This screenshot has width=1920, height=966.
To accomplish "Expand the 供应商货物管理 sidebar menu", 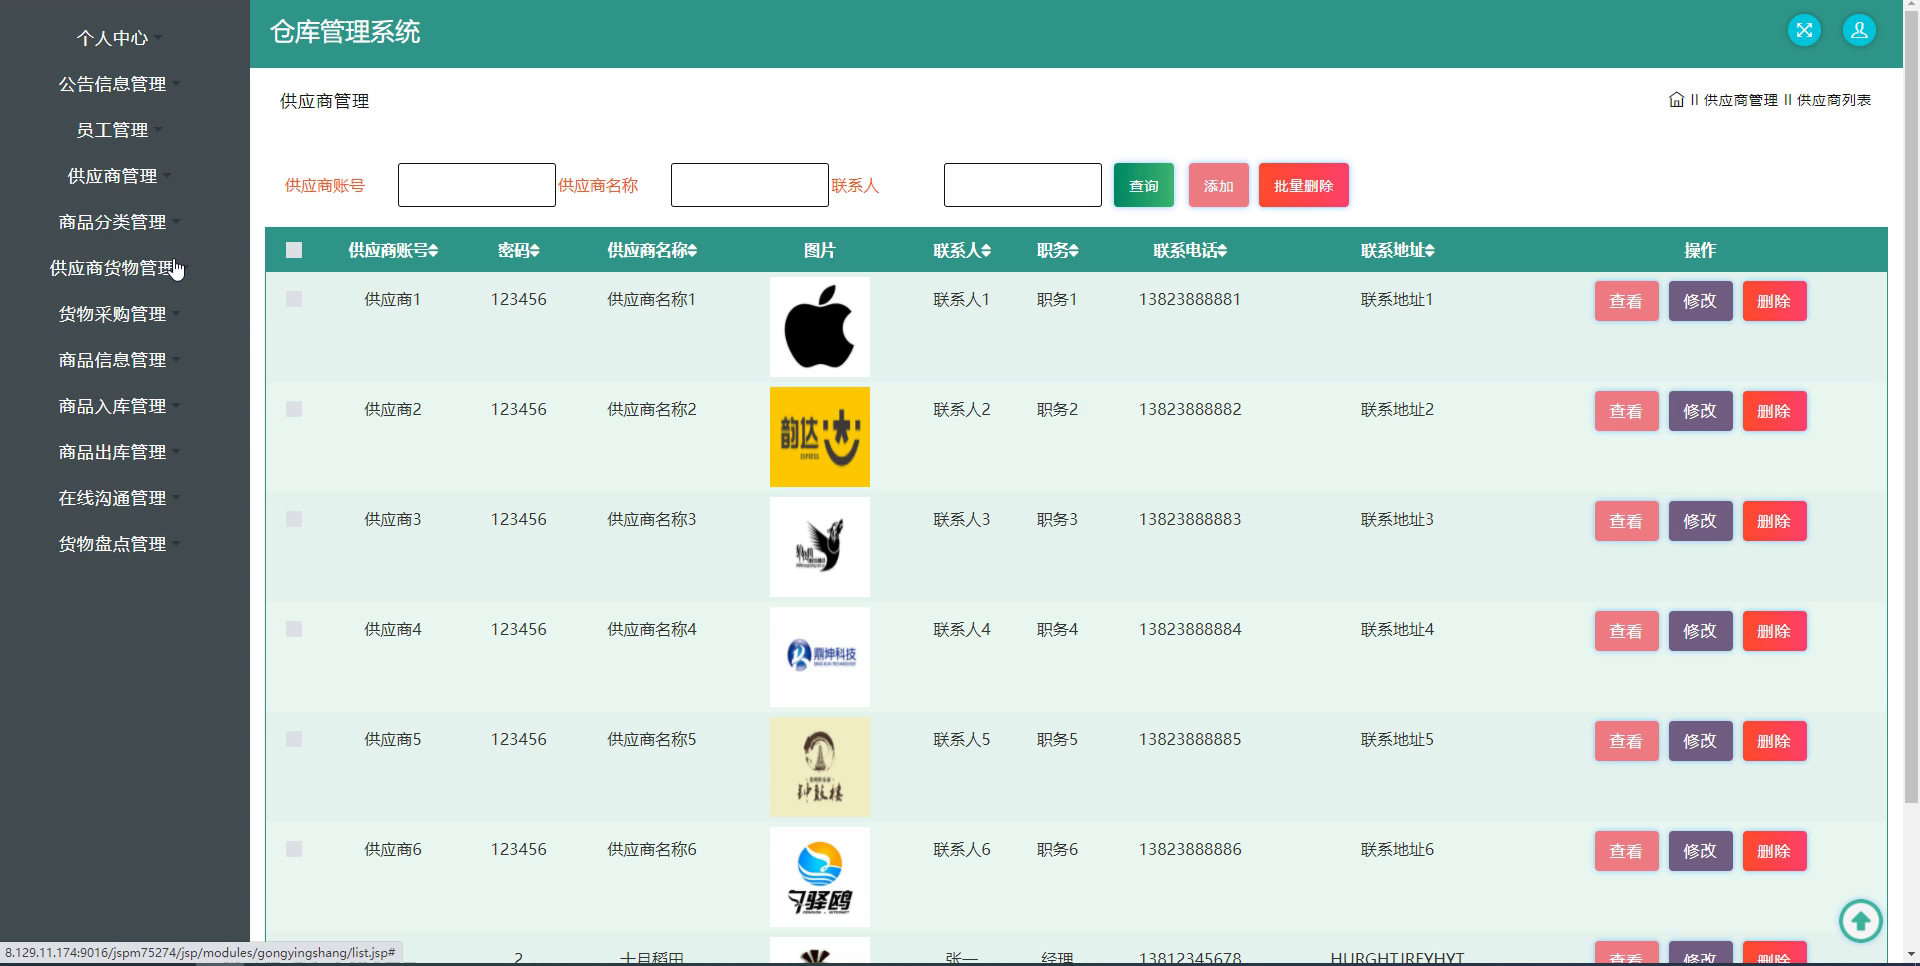I will point(119,268).
